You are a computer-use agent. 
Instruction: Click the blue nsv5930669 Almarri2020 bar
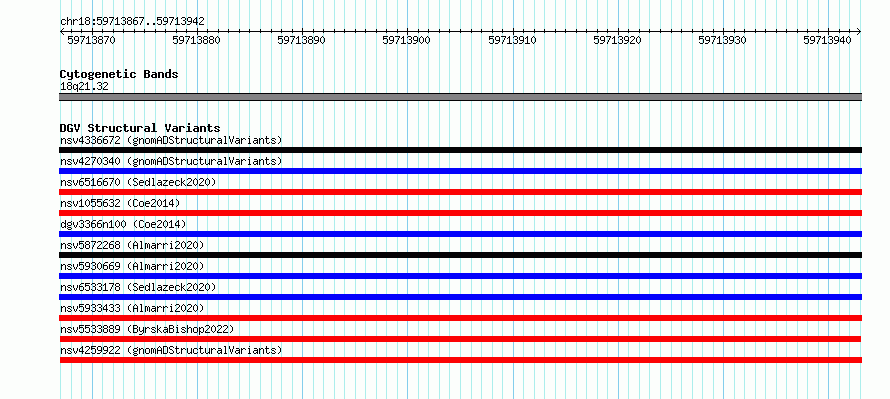click(x=460, y=276)
